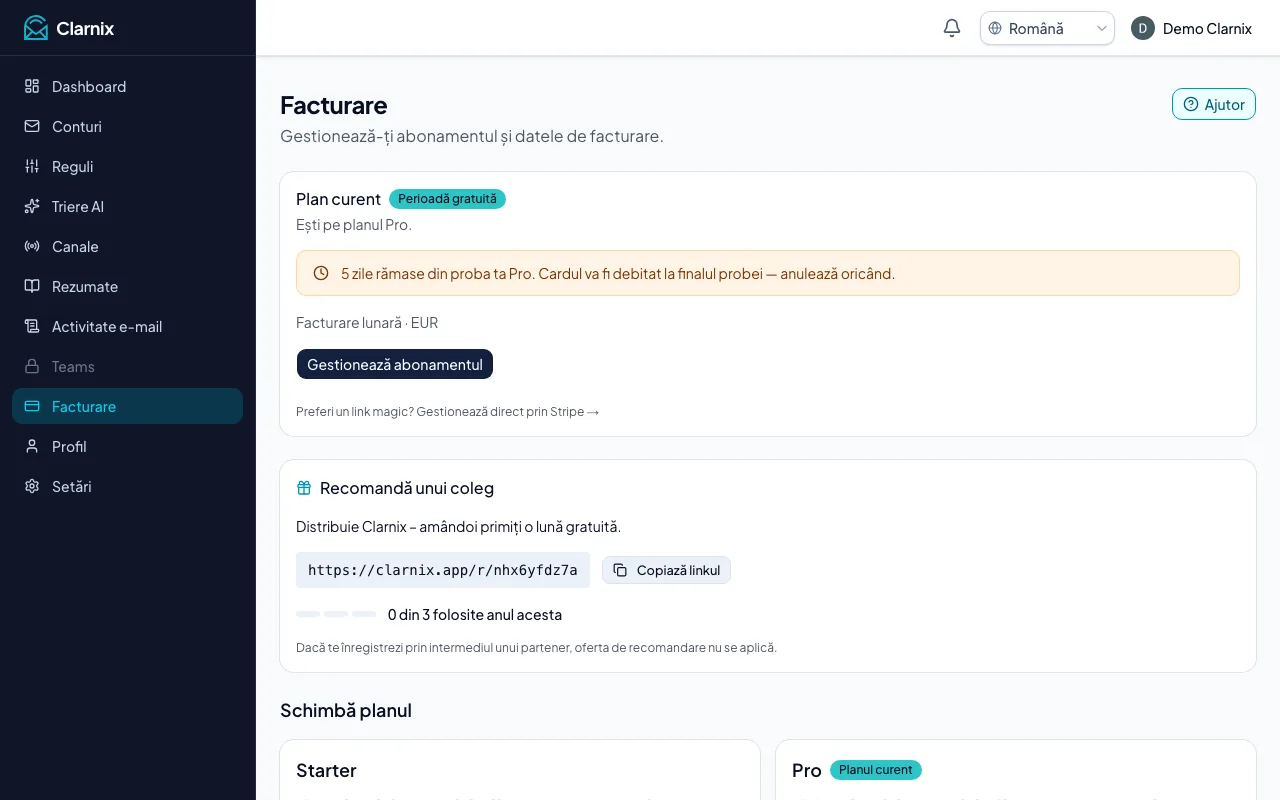Click the copy icon in Copiază linkul

coord(620,570)
